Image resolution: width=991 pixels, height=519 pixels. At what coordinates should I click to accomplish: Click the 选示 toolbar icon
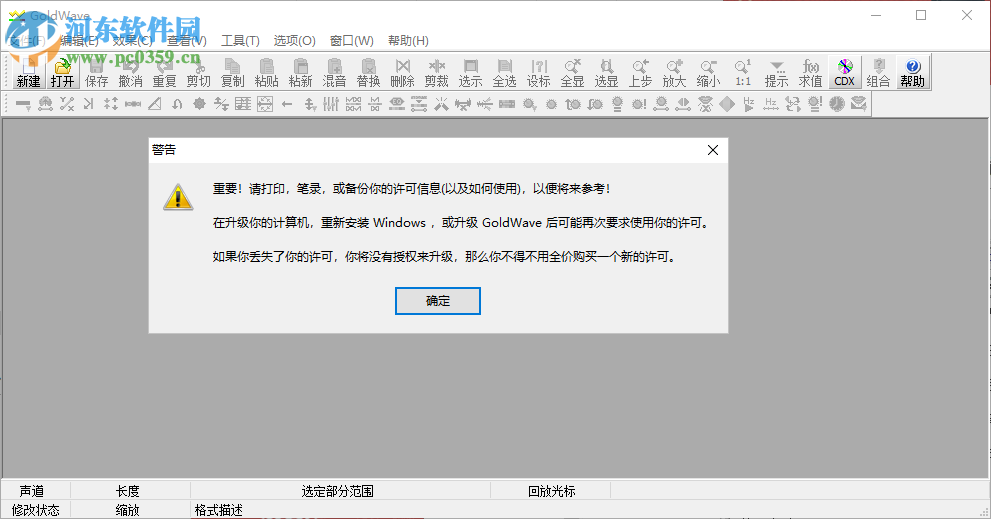470,72
